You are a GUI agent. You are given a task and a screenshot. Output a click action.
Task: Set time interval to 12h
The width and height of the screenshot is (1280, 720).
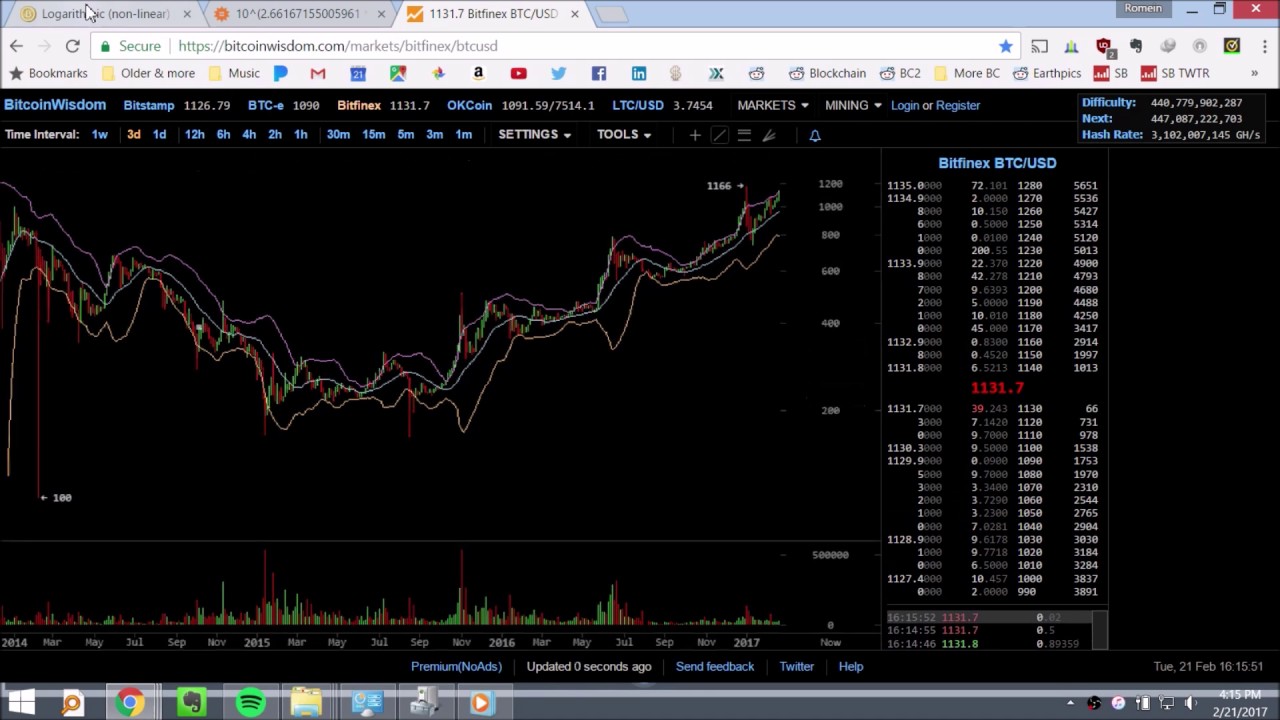(194, 134)
